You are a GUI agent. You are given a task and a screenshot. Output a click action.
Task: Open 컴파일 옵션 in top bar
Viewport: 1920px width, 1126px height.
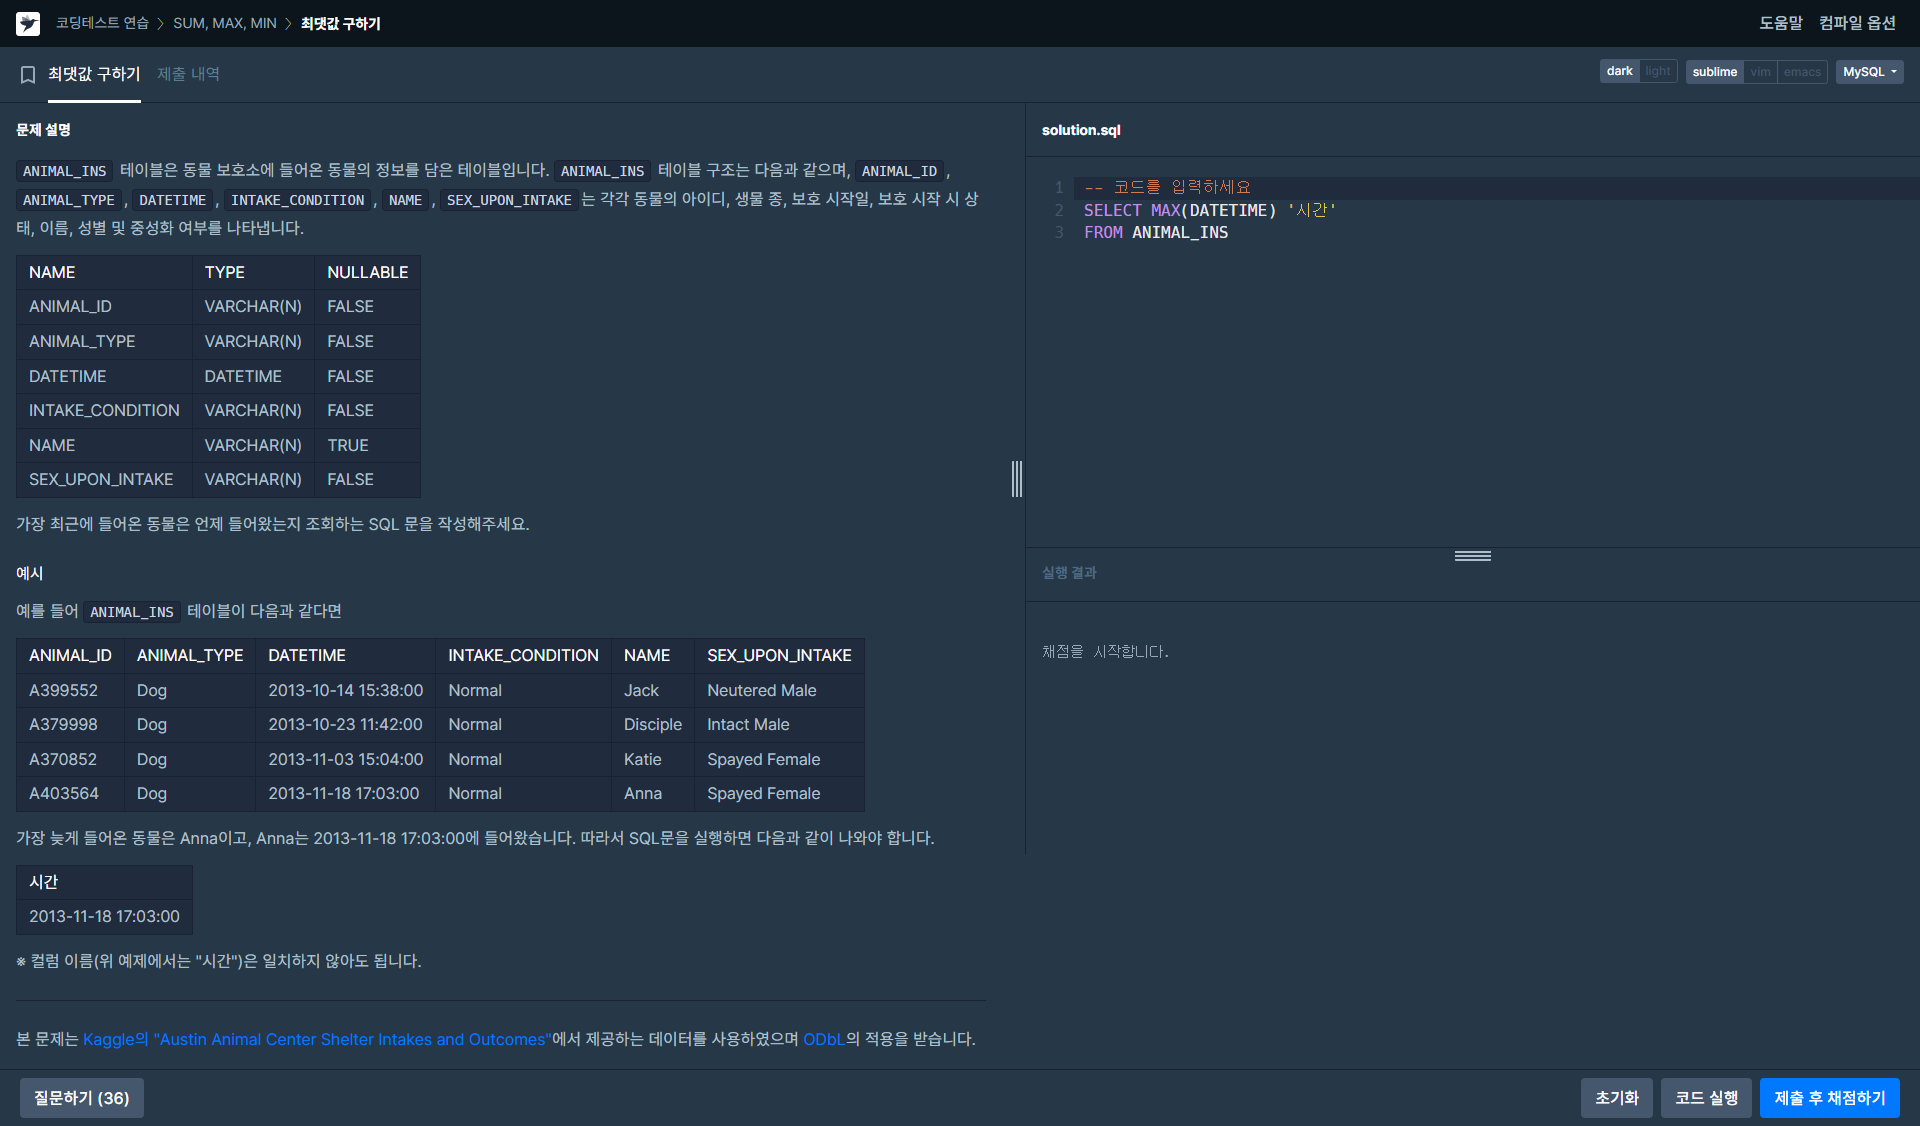(1857, 23)
